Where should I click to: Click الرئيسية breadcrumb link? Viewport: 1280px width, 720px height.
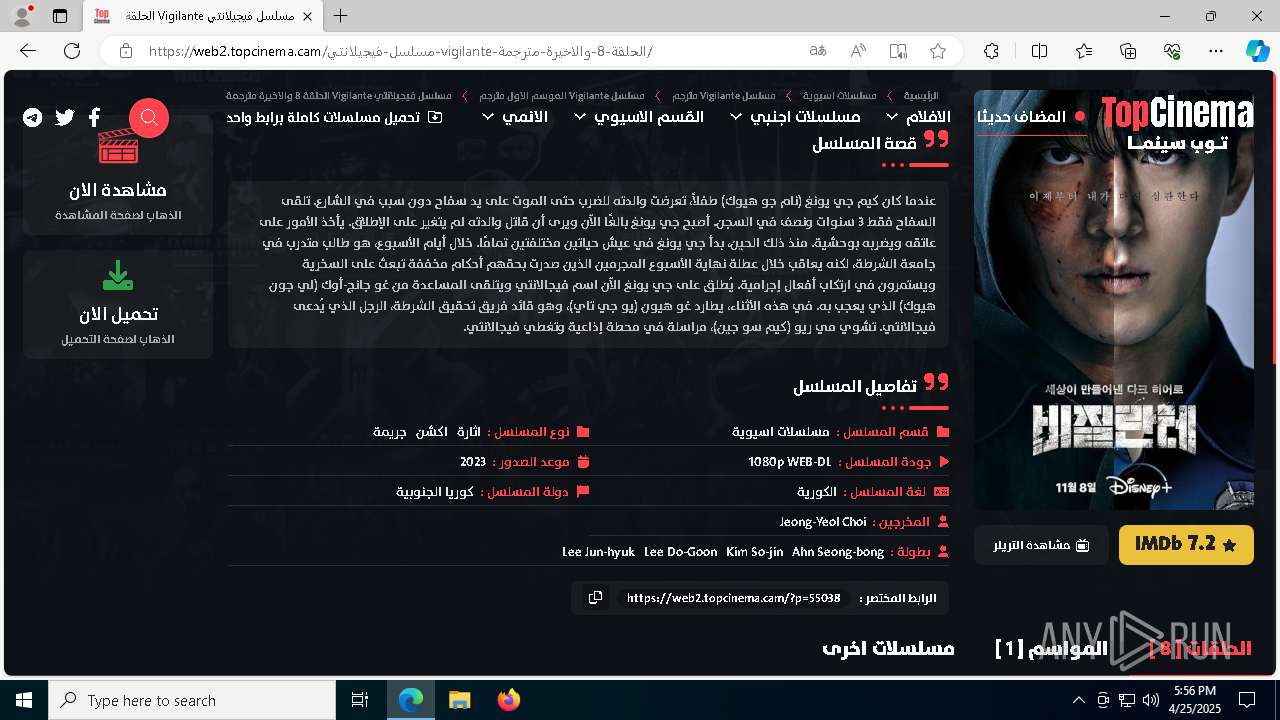(921, 95)
